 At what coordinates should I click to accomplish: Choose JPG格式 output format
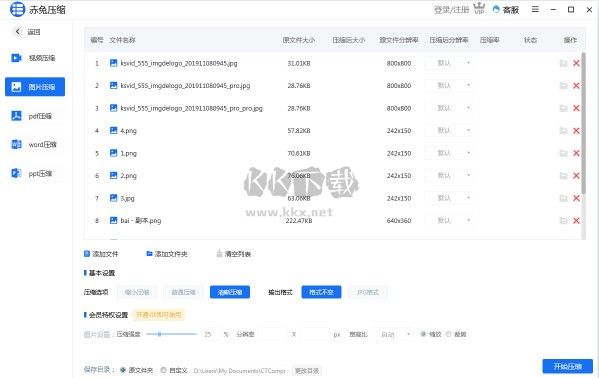click(368, 292)
